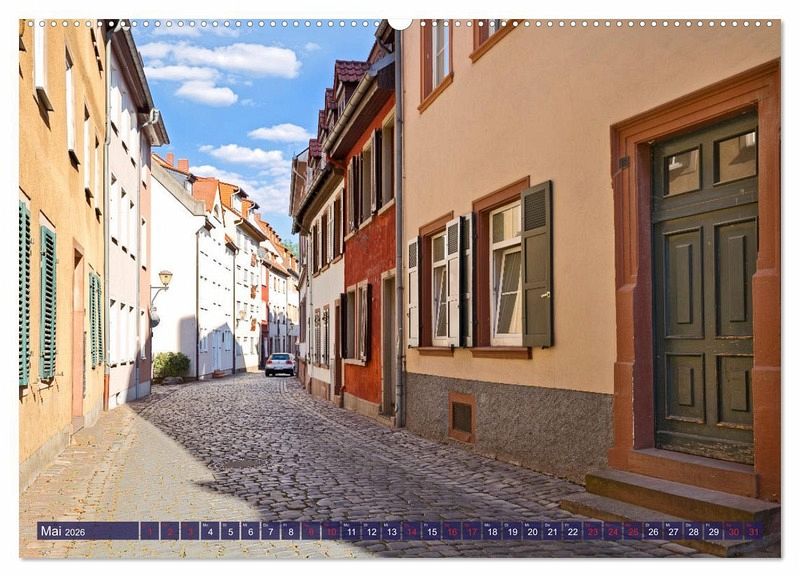
Task: Select day 24 in the calendar strip
Action: click(x=613, y=531)
